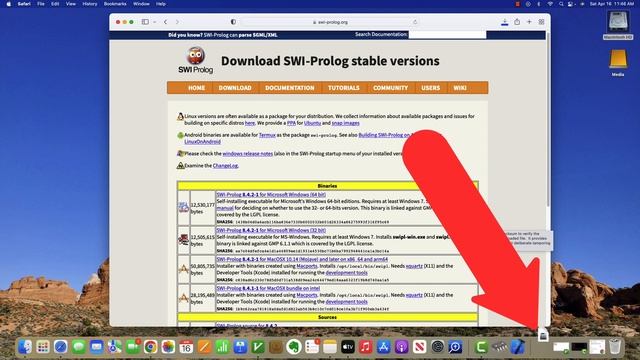The width and height of the screenshot is (640, 360).
Task: Click the SWI-Prolog owl logo
Action: coord(196,60)
